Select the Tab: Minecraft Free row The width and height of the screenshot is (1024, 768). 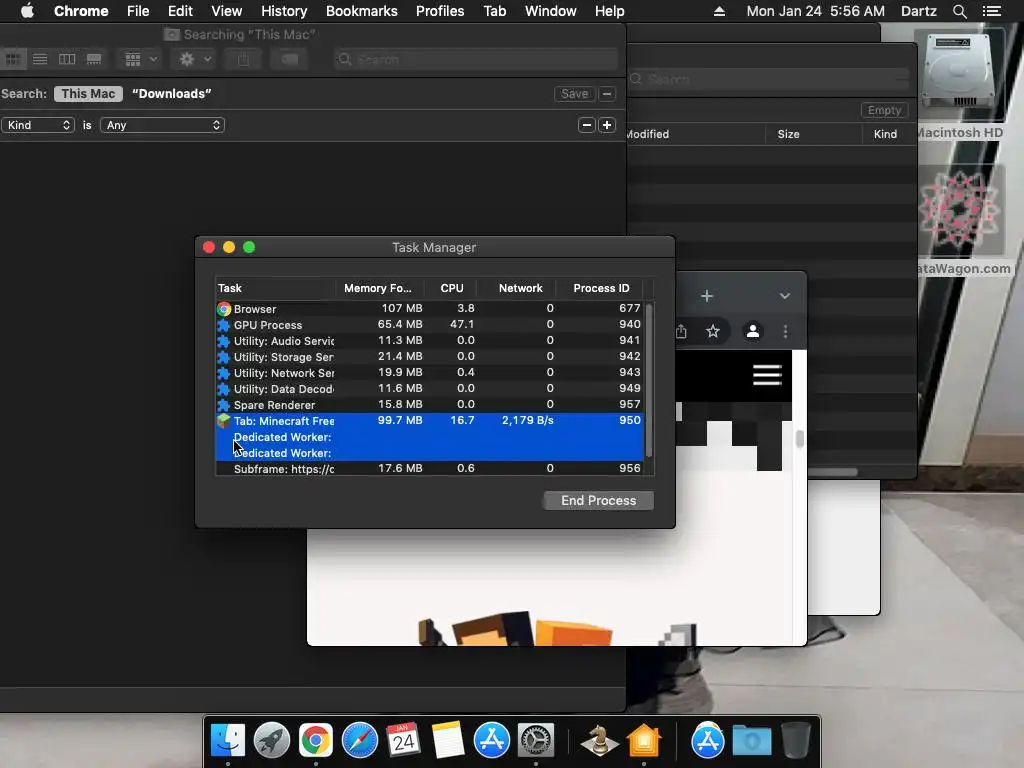tap(429, 421)
